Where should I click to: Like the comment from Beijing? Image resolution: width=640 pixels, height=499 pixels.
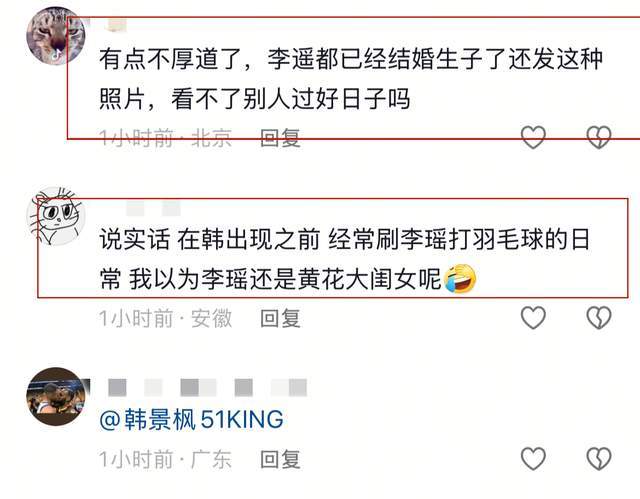pyautogui.click(x=533, y=137)
